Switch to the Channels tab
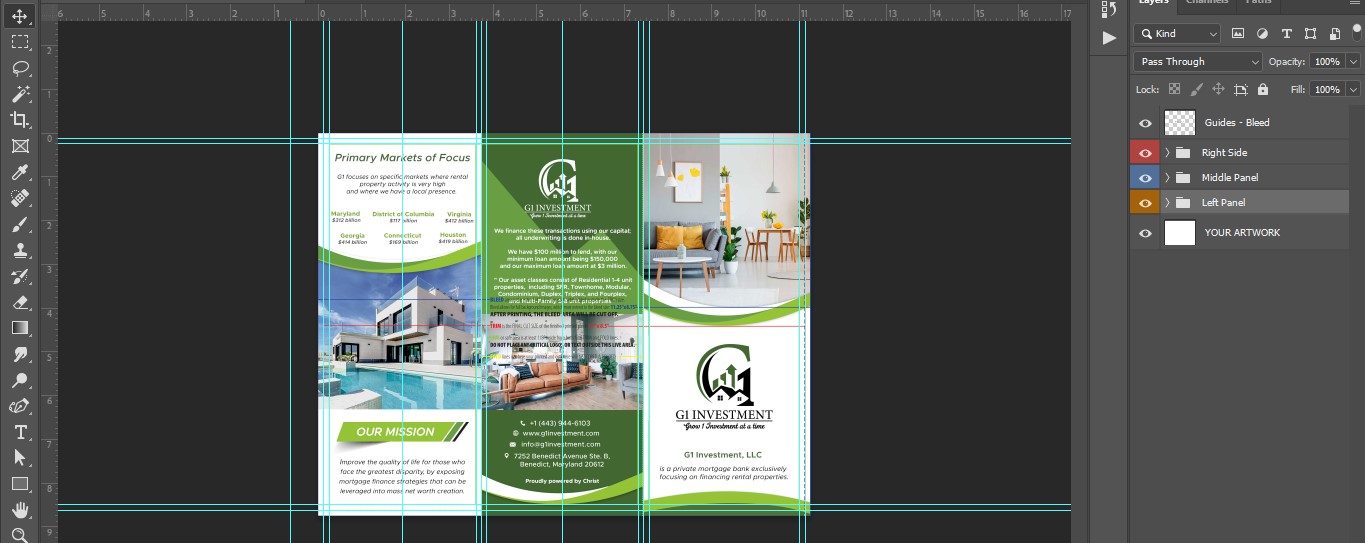 [1207, 3]
